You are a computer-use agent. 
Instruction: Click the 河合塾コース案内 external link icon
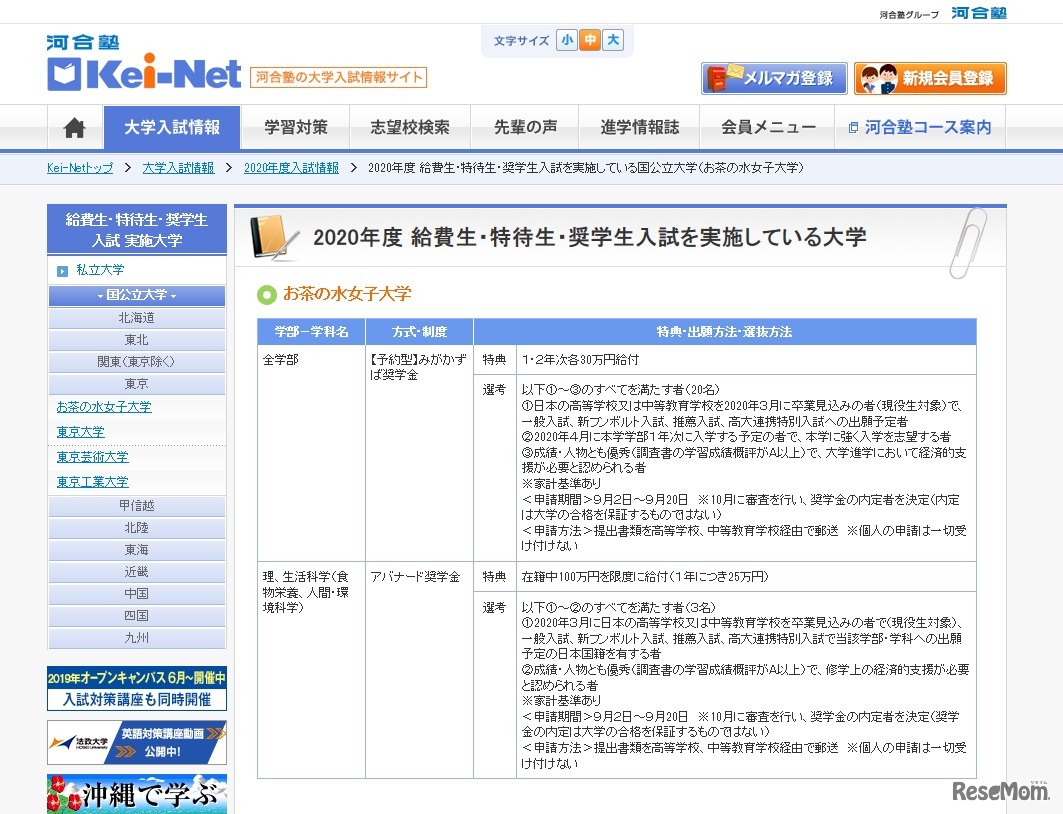[x=855, y=127]
